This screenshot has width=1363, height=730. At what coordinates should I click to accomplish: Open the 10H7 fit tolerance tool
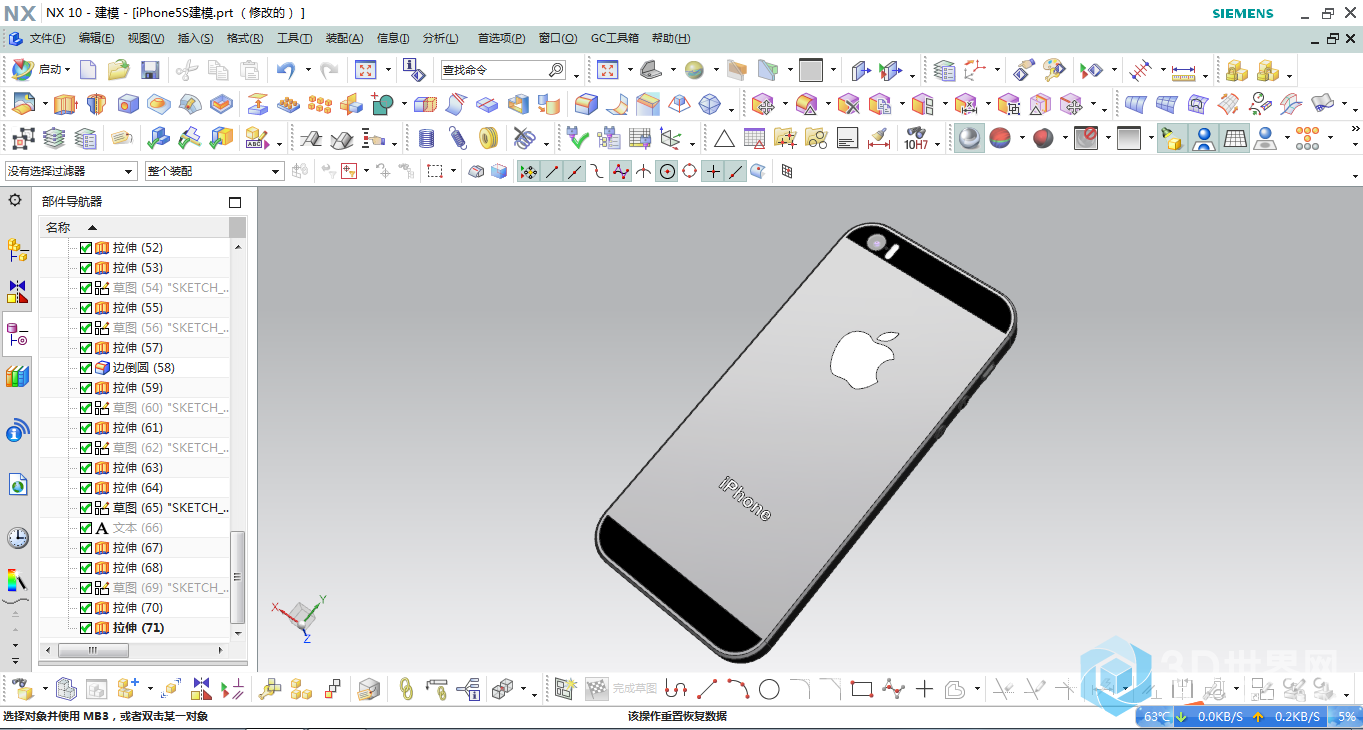[x=916, y=138]
